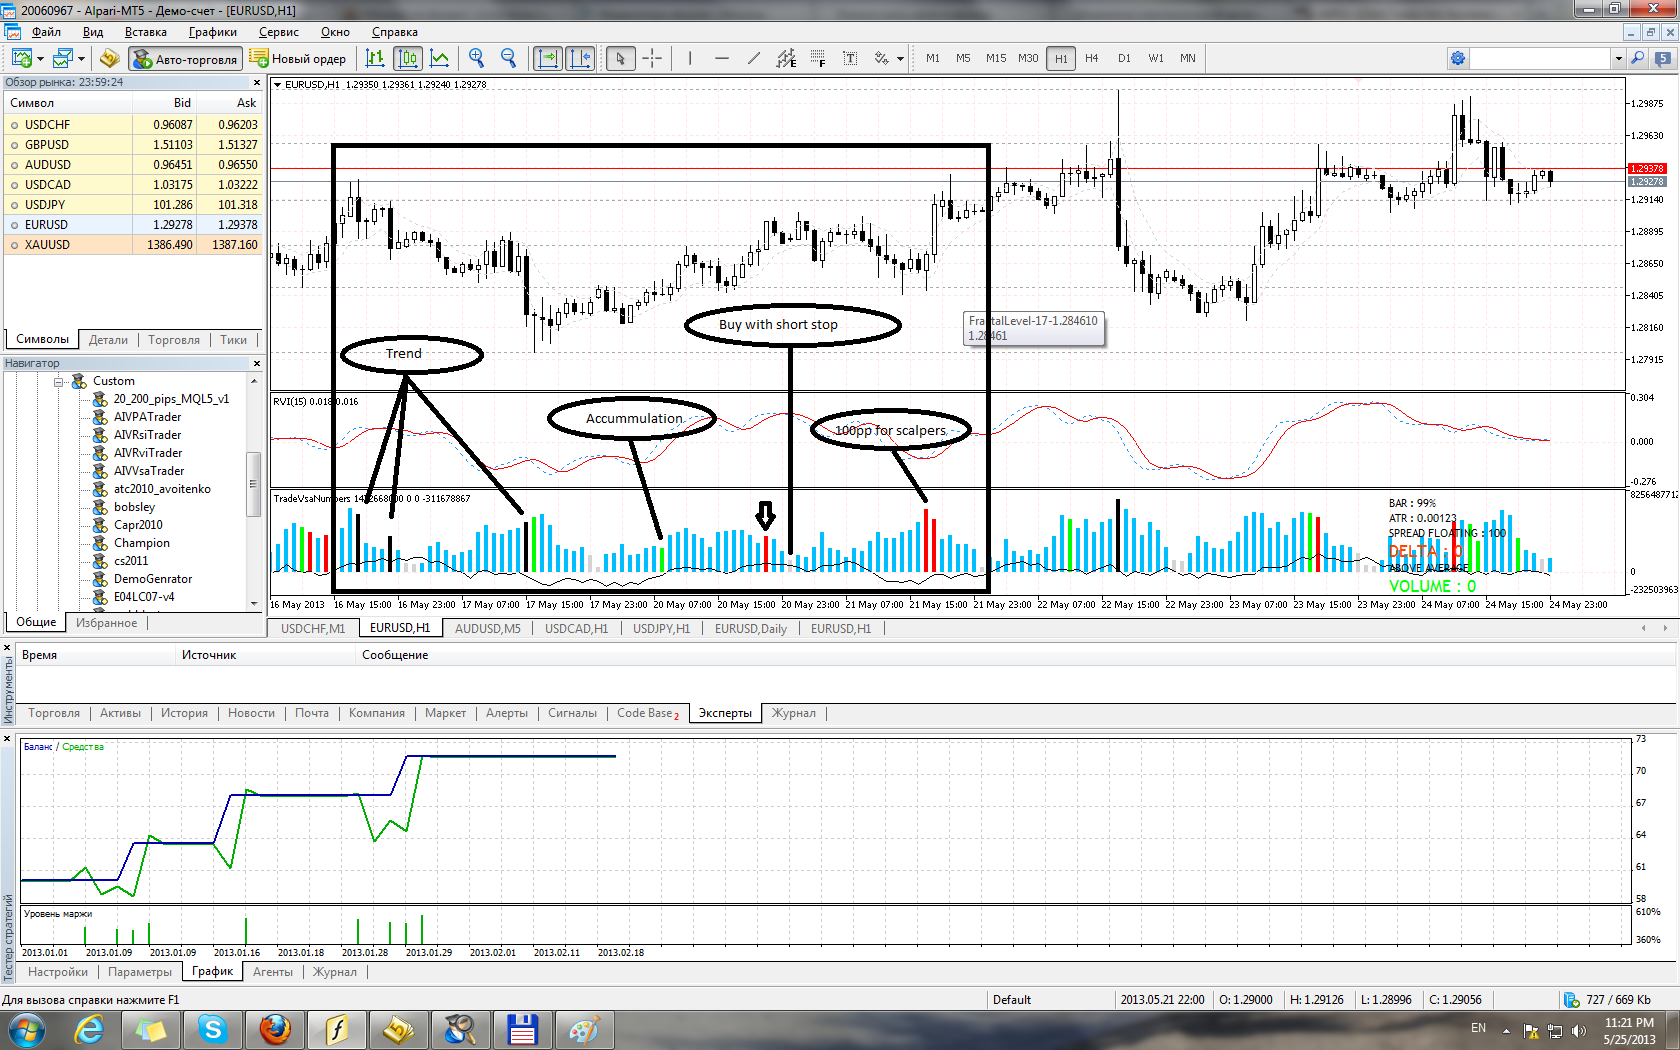Switch timeframe to M5

(963, 58)
